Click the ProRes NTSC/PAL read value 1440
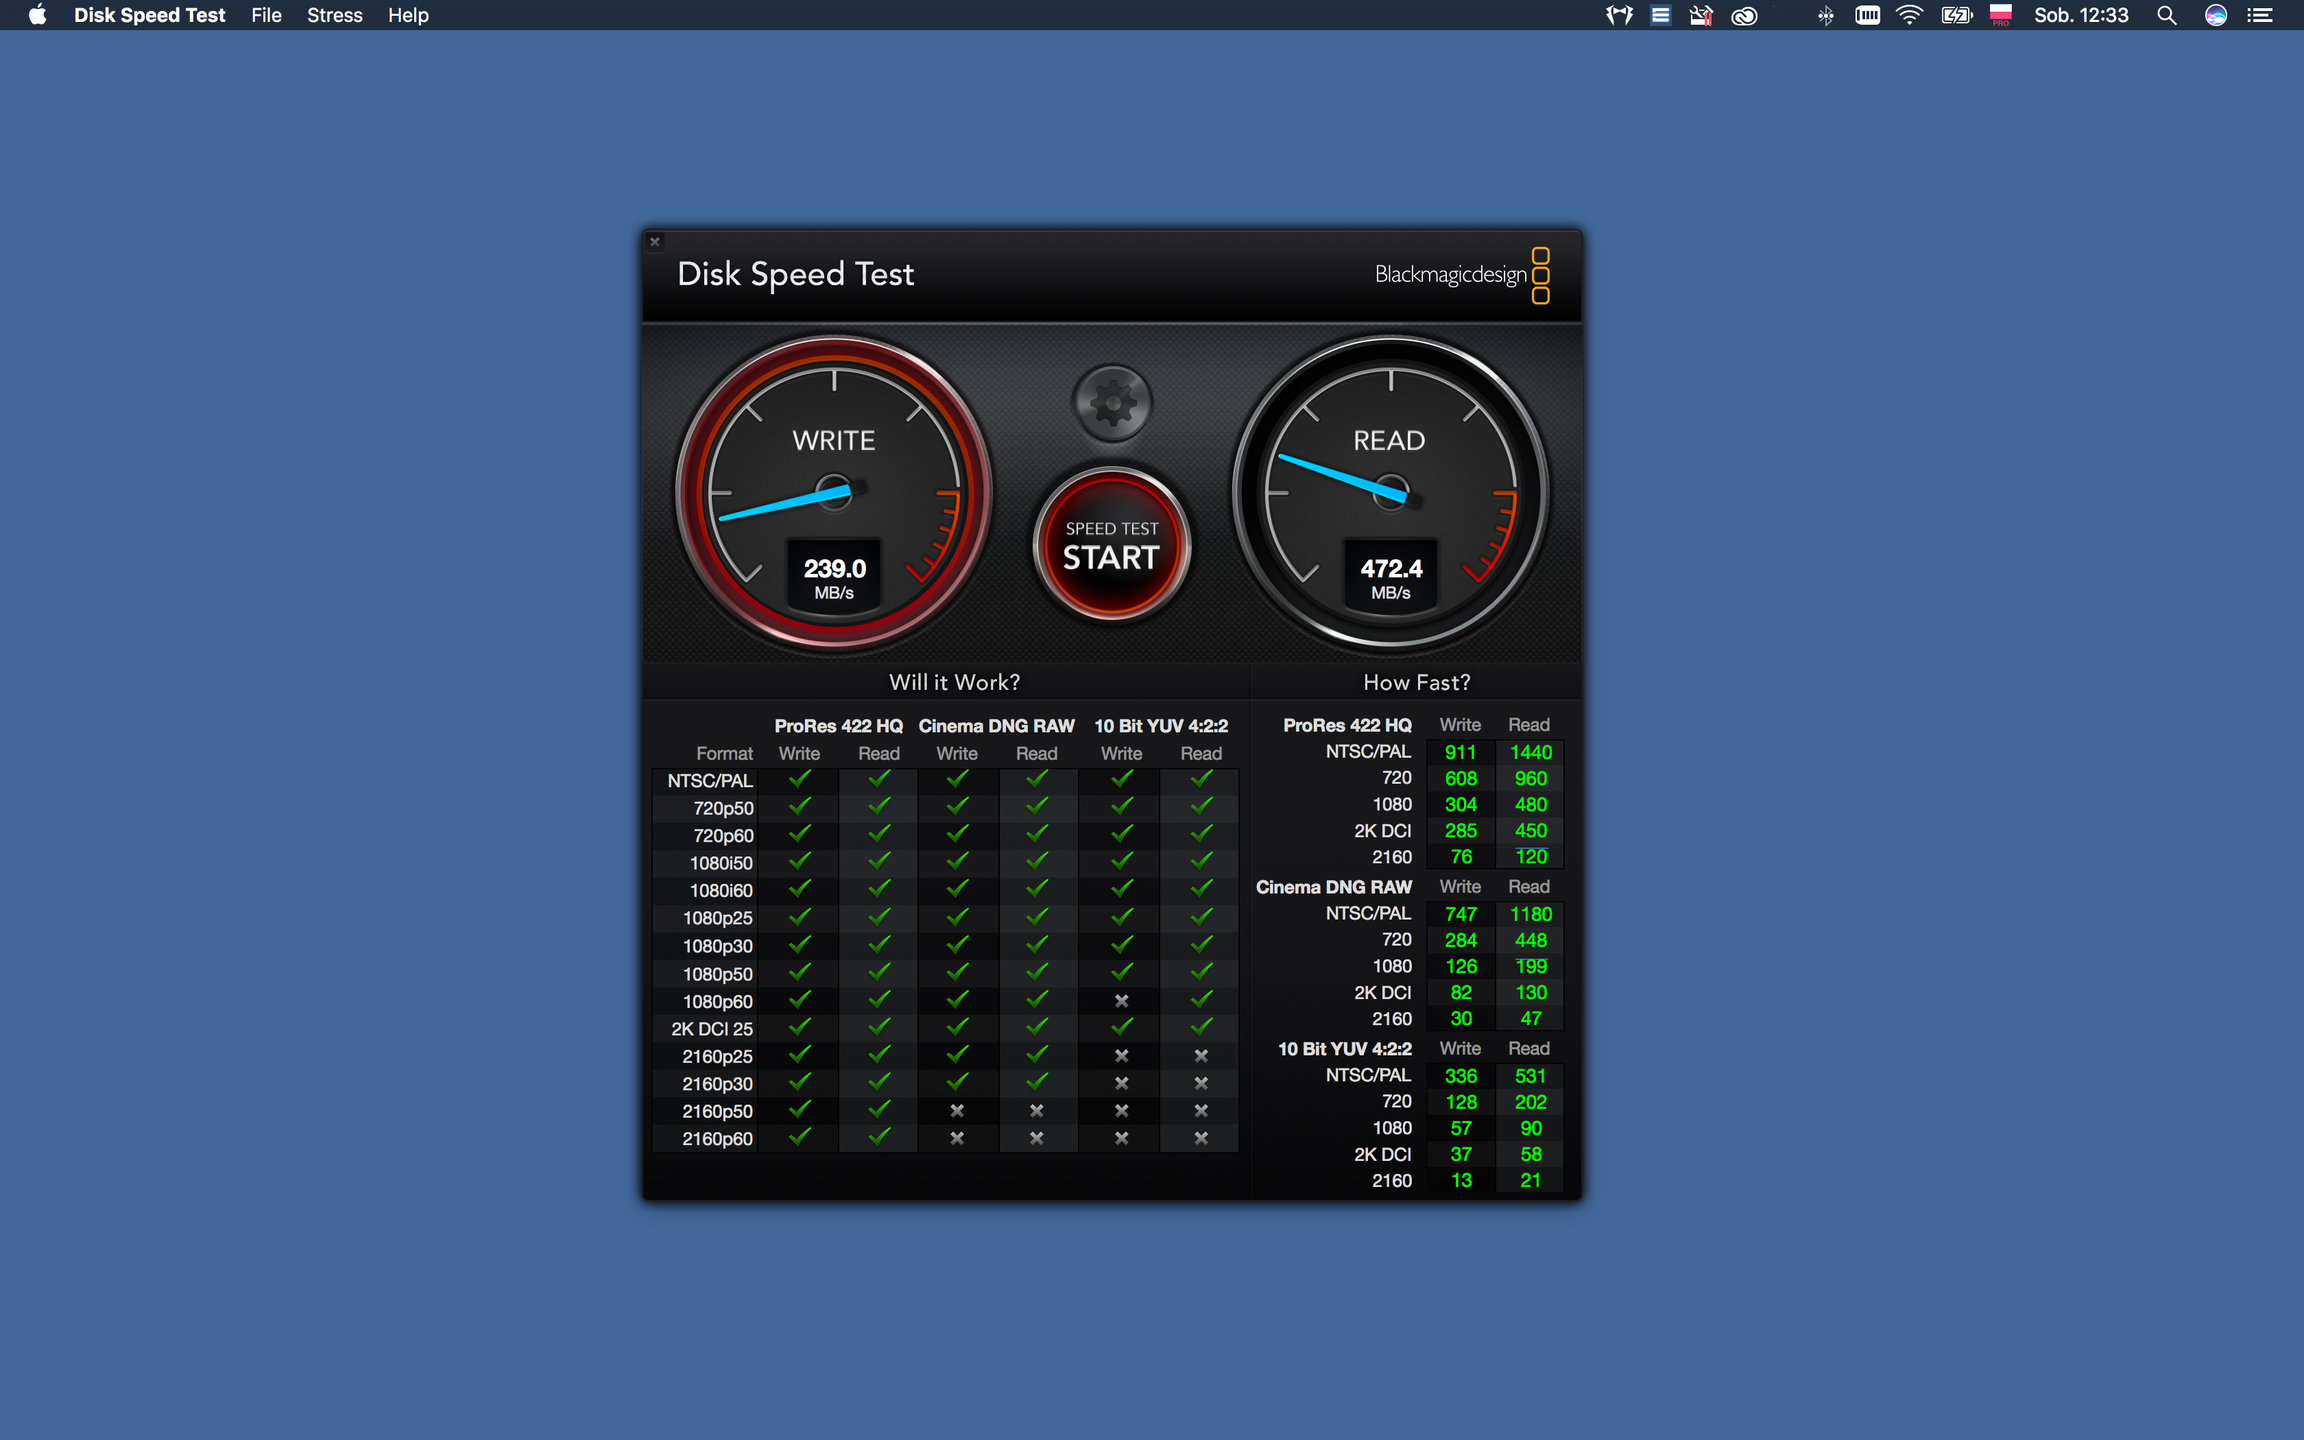Viewport: 2304px width, 1440px height. (1531, 753)
